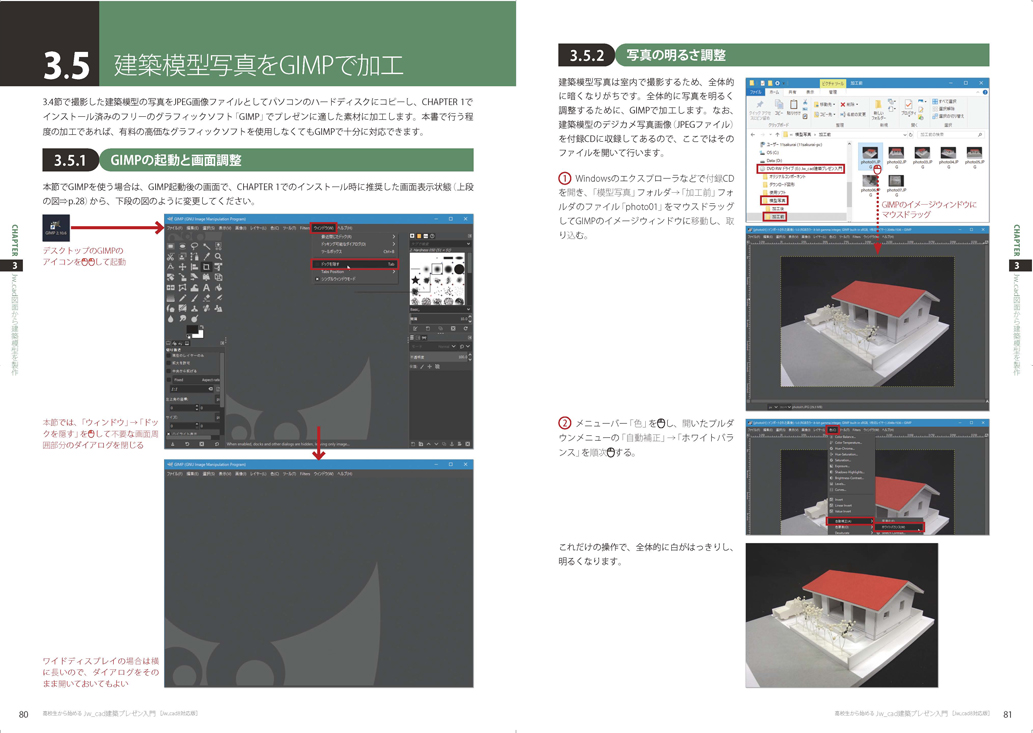Select the photo01.JPG thumbnail in Explorer
This screenshot has width=1033, height=733.
coord(870,158)
